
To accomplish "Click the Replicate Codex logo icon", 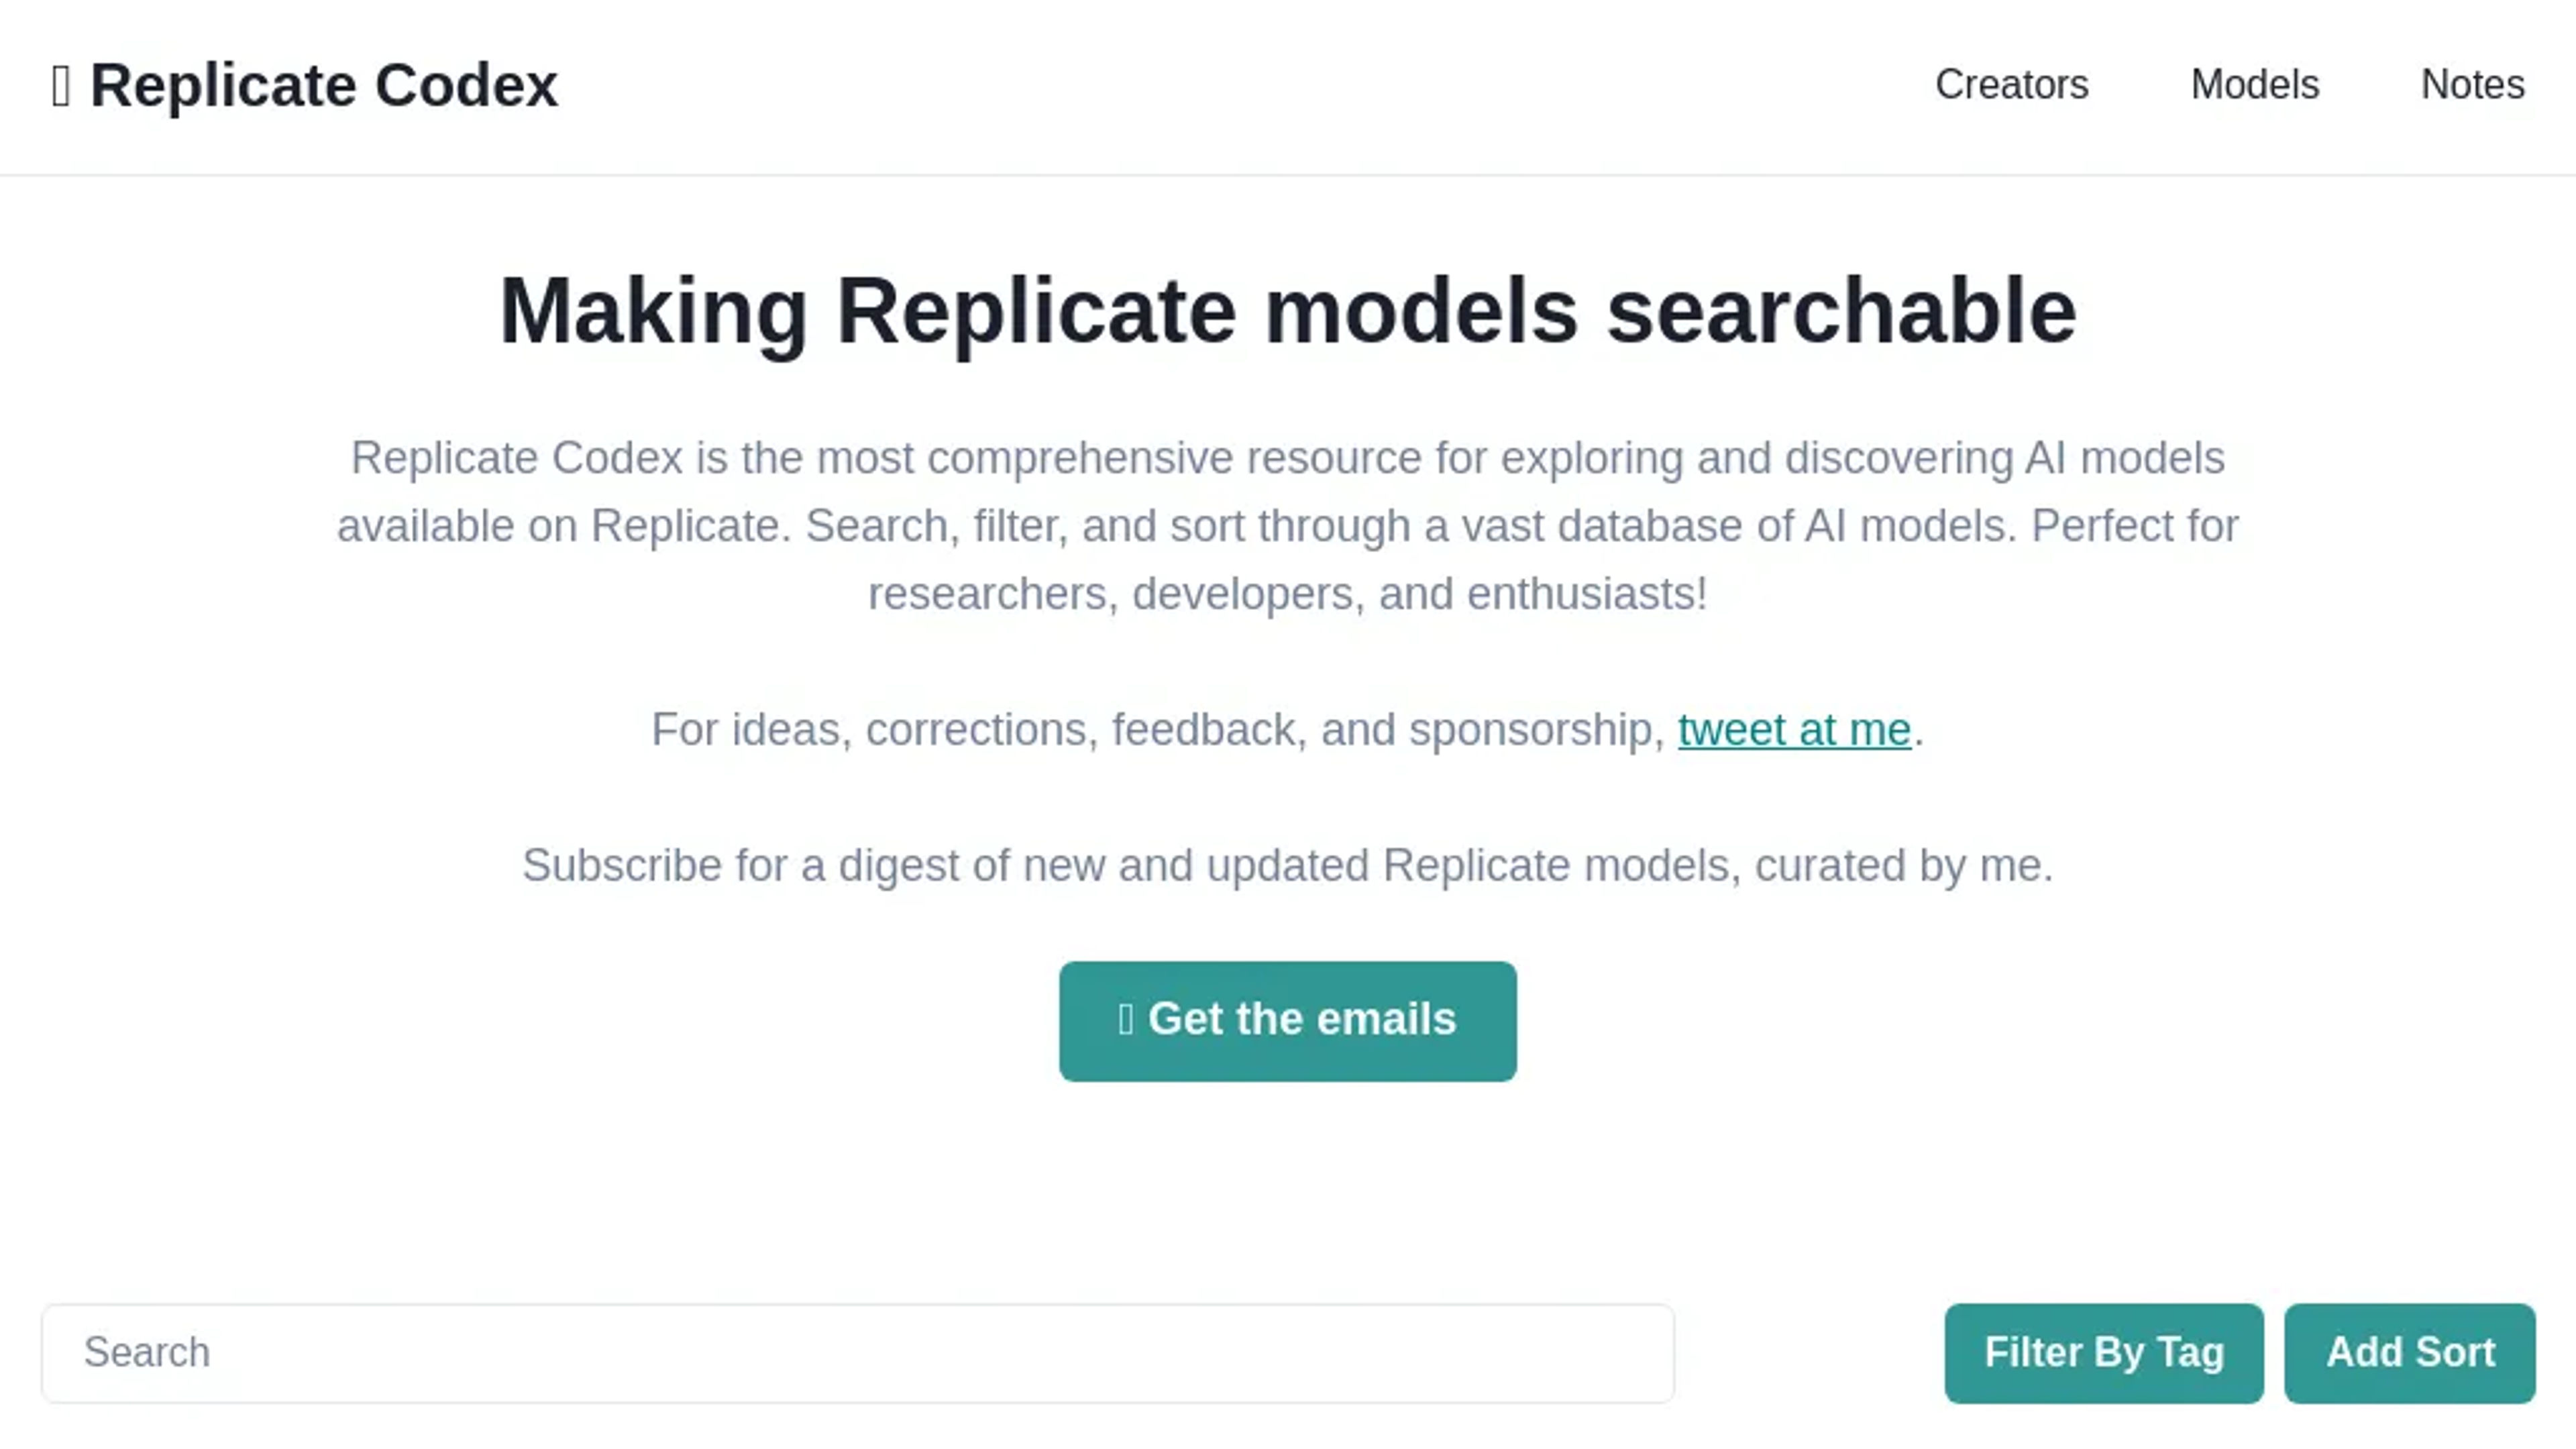I will click(62, 83).
